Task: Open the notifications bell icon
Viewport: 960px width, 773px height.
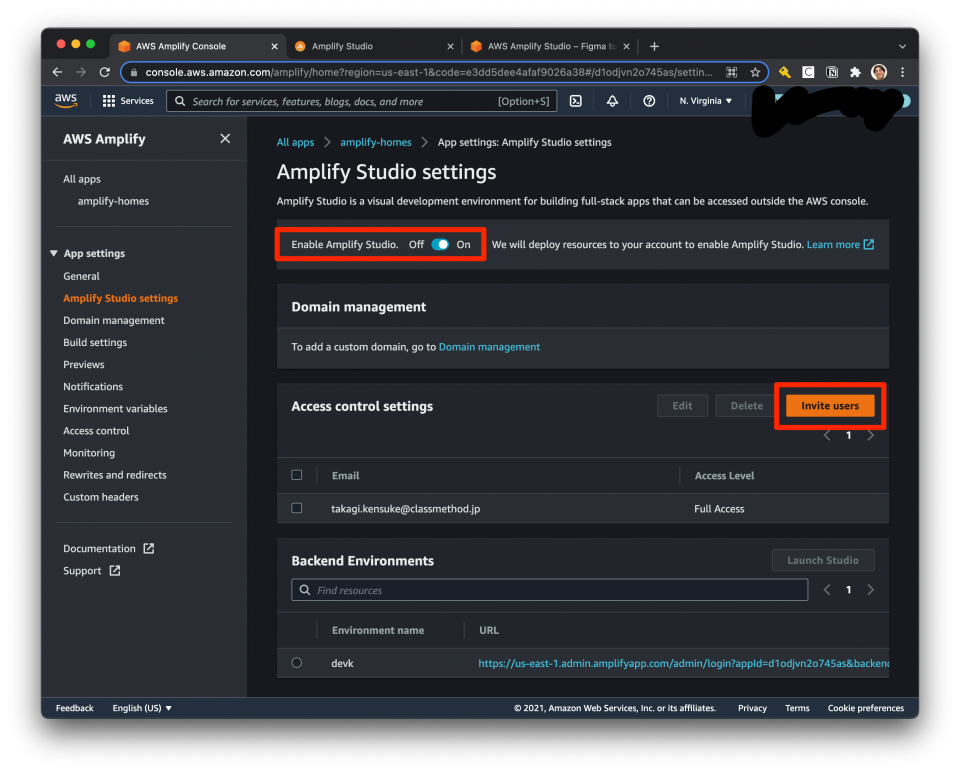Action: pos(612,101)
